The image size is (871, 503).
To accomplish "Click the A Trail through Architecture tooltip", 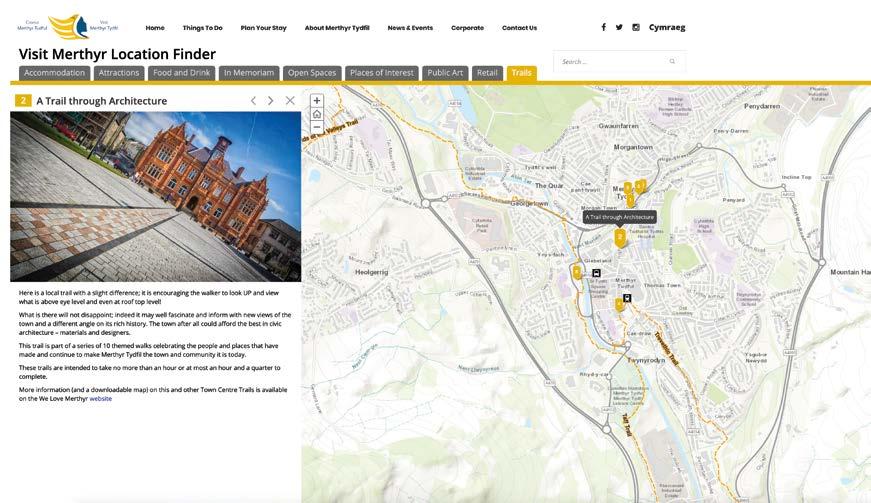I will [619, 217].
